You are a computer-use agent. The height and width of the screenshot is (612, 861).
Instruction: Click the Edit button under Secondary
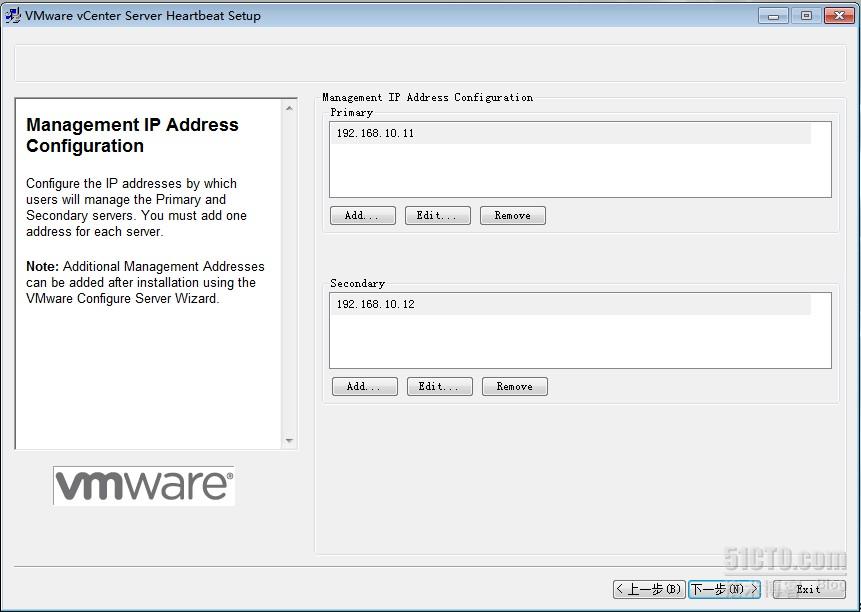440,386
